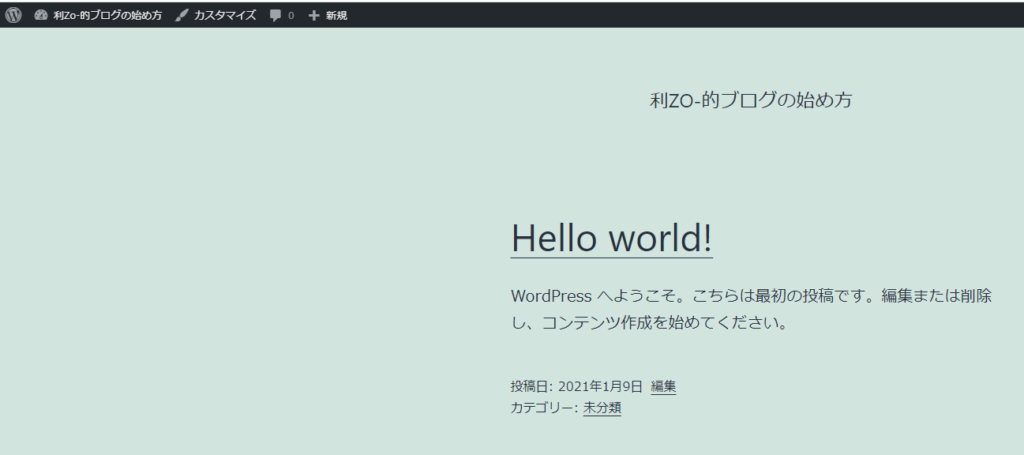Select the 新規 menu label
Screen dimensions: 1024x455
coord(336,15)
